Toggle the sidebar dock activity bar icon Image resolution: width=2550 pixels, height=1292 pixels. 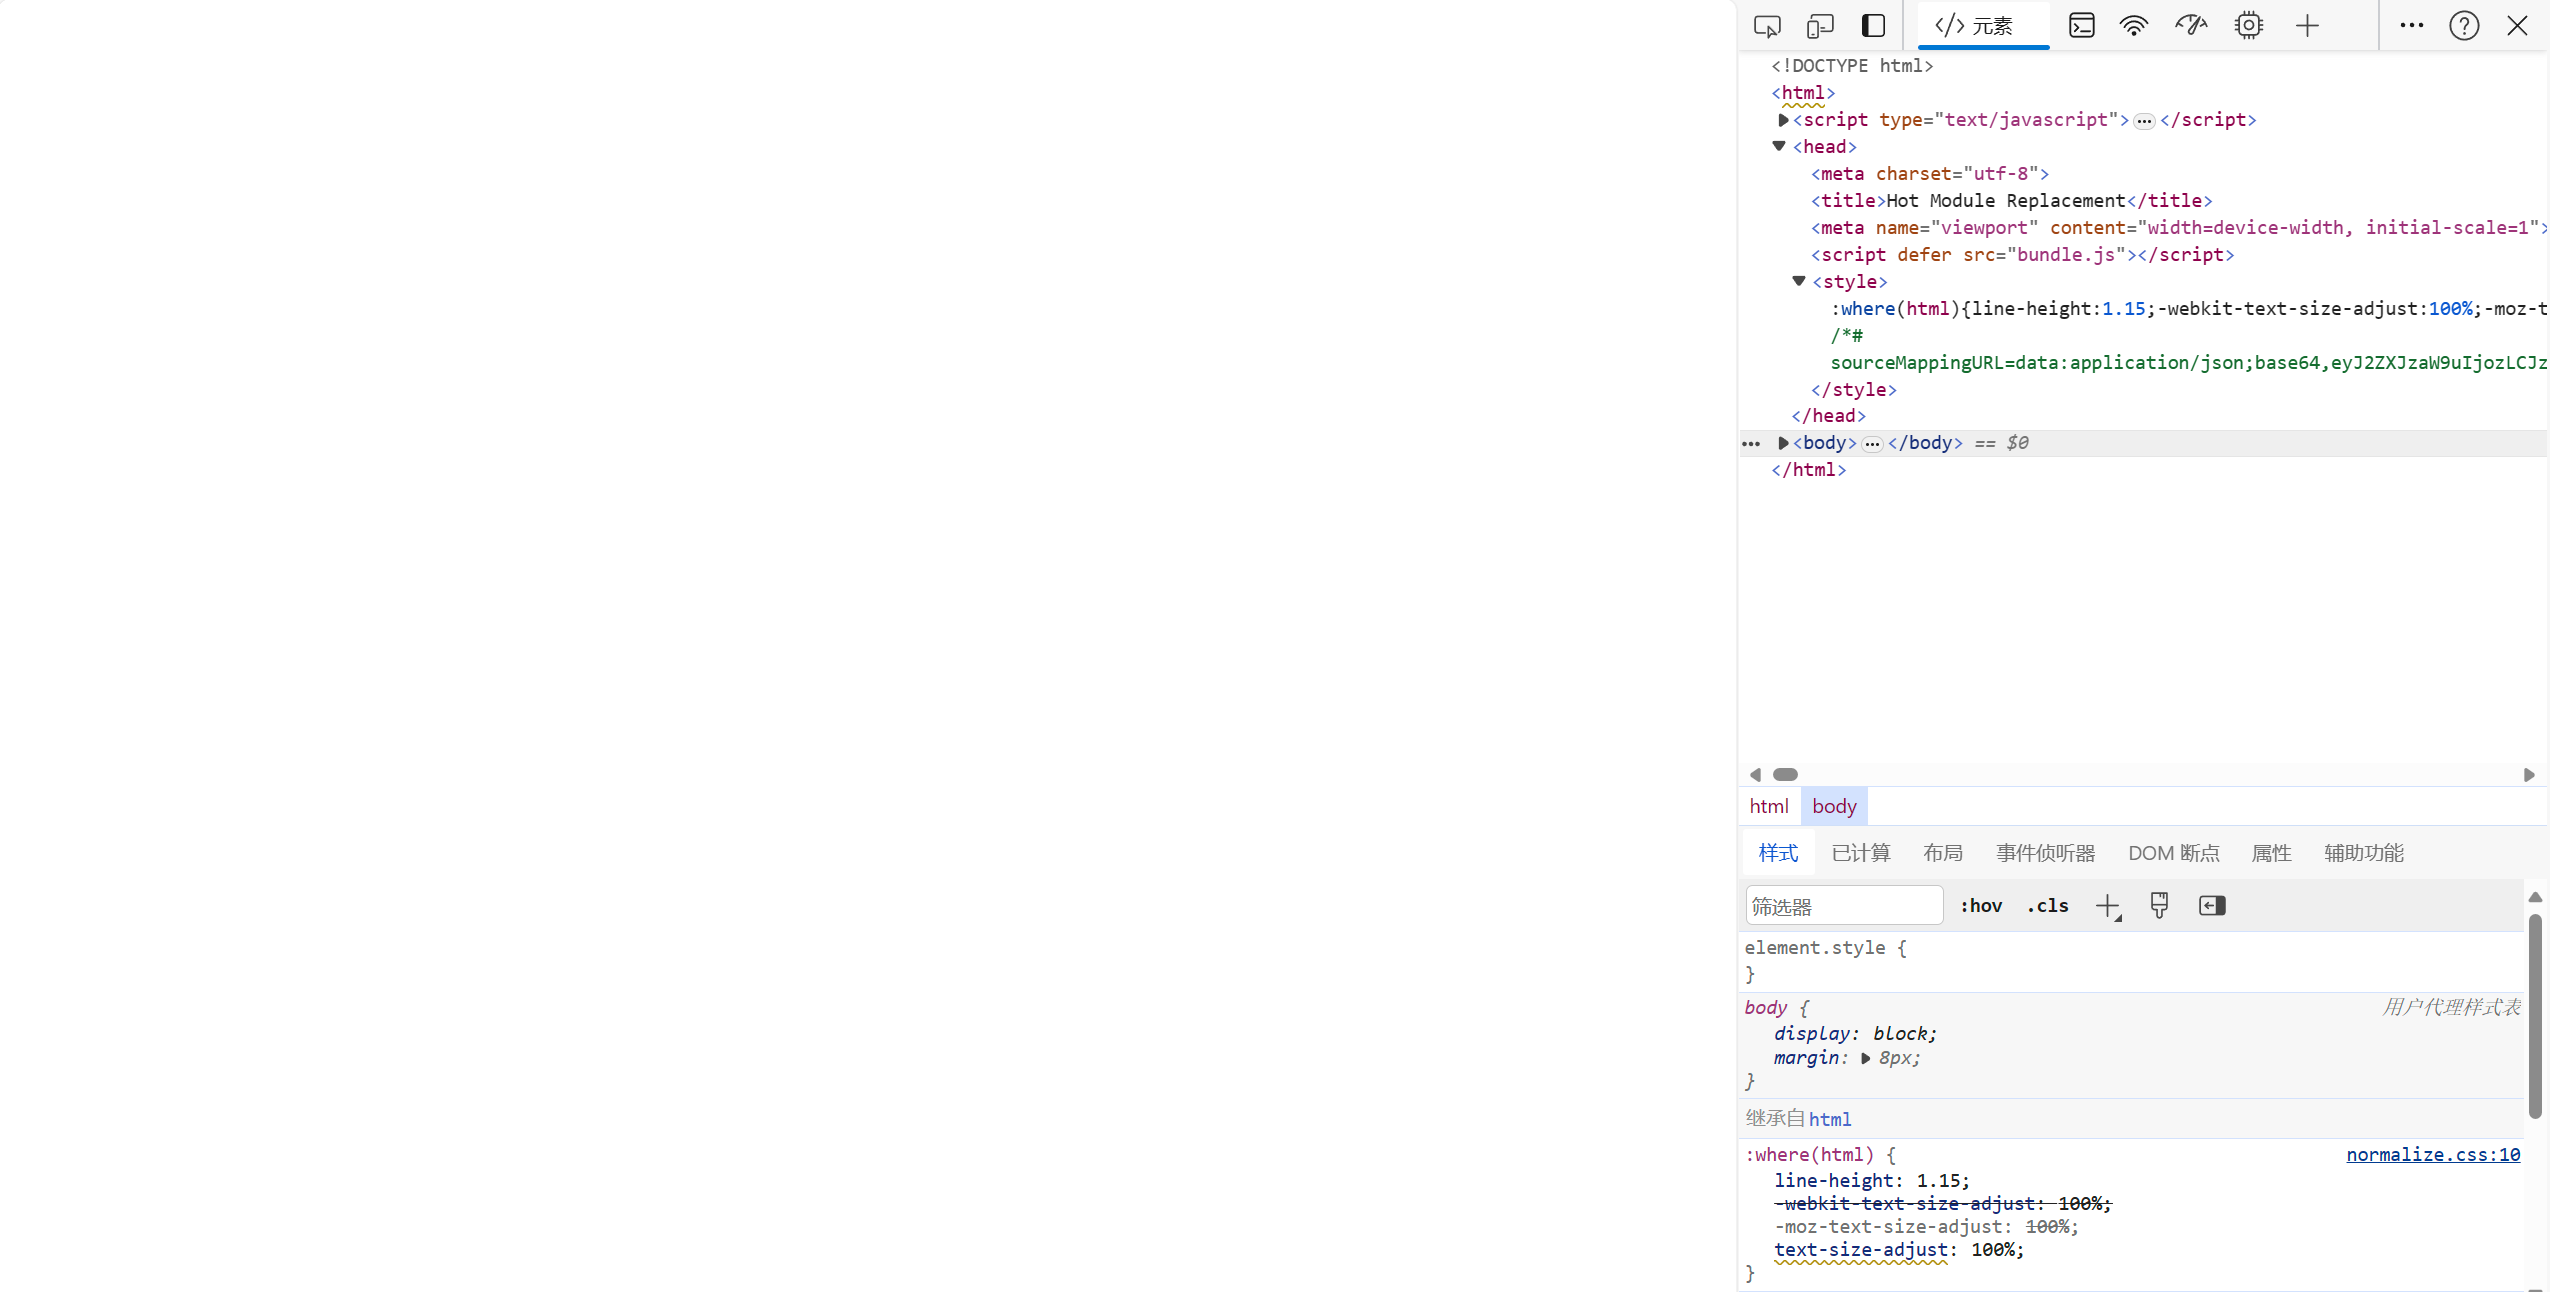click(1873, 26)
